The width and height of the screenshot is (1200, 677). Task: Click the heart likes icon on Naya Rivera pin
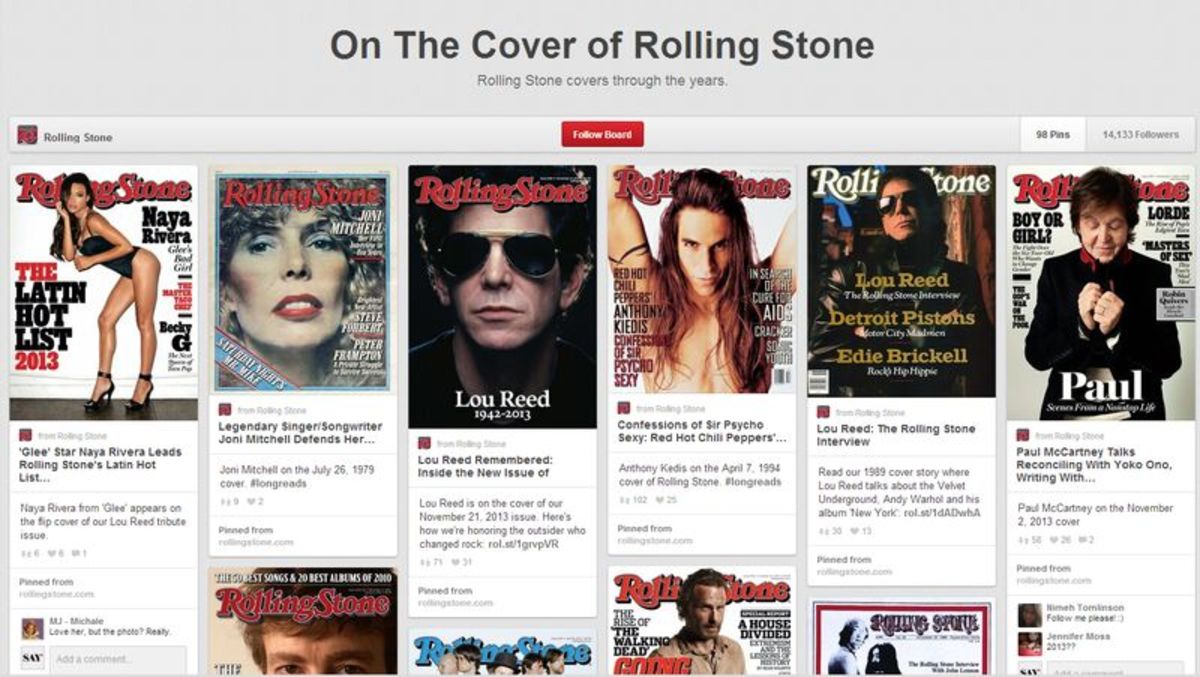(x=50, y=553)
